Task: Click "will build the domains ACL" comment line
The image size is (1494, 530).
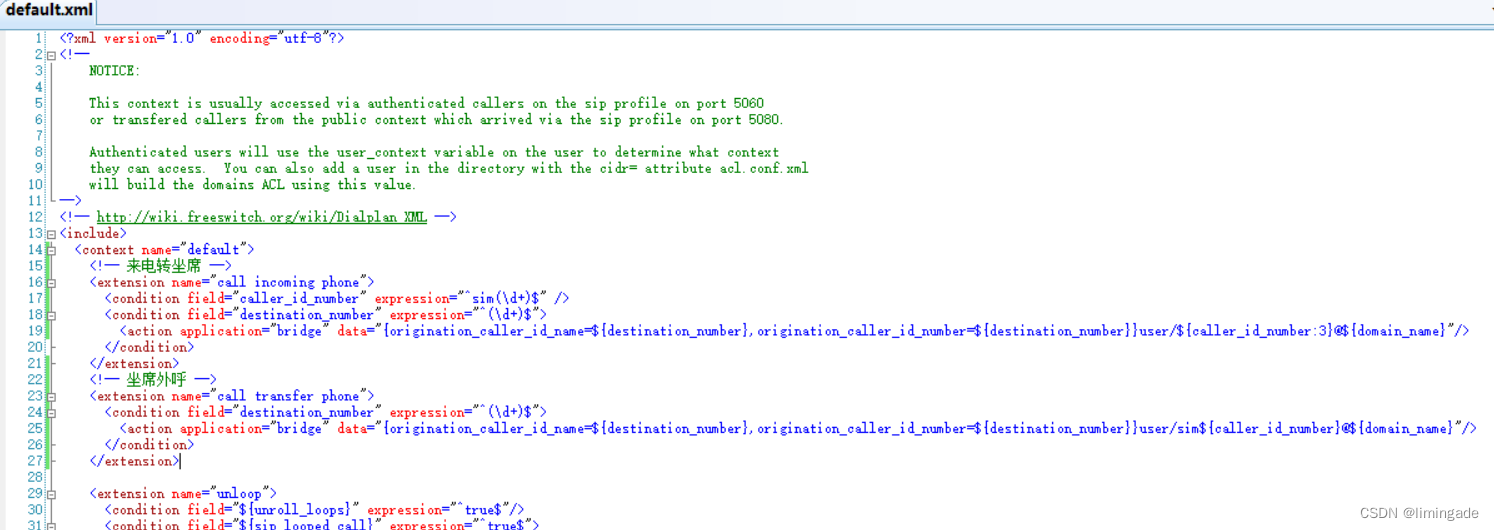Action: click(253, 185)
